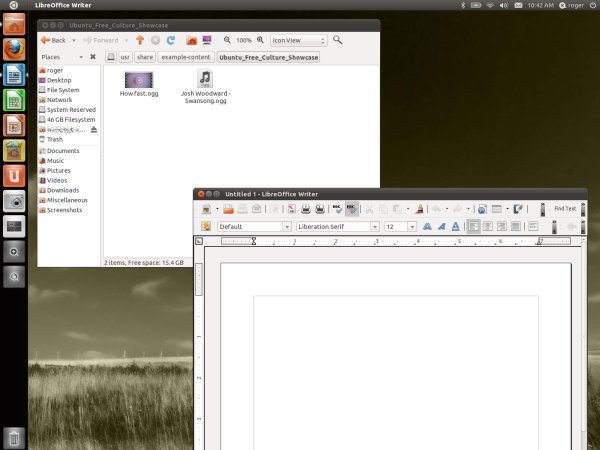This screenshot has height=450, width=600.
Task: Apply bold formatting in Writer
Action: coord(427,227)
